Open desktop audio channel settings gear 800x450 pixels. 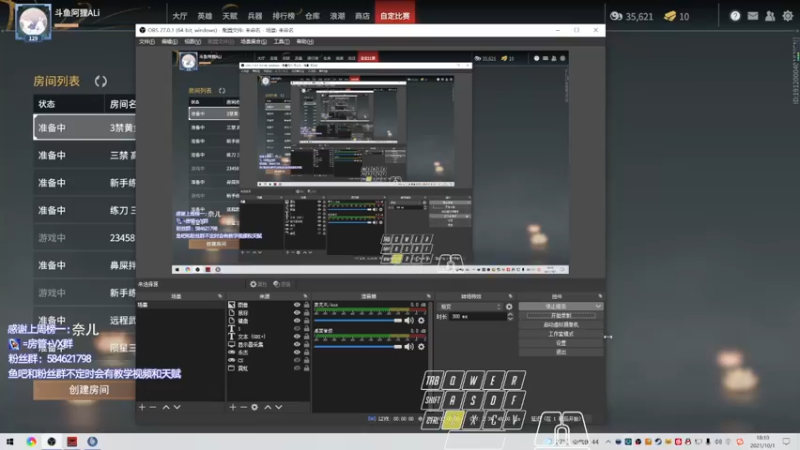[421, 346]
